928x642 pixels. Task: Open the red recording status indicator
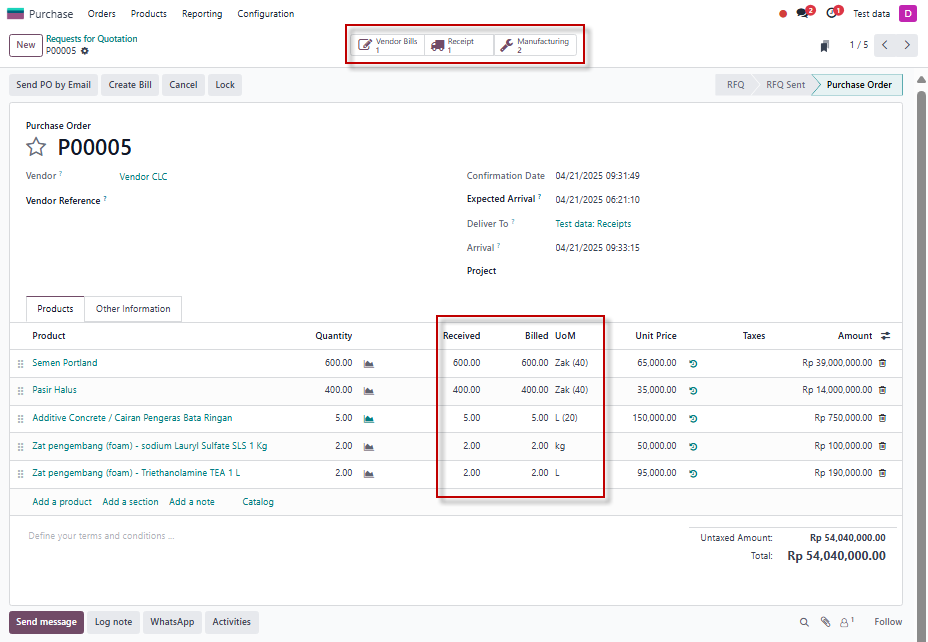point(783,14)
